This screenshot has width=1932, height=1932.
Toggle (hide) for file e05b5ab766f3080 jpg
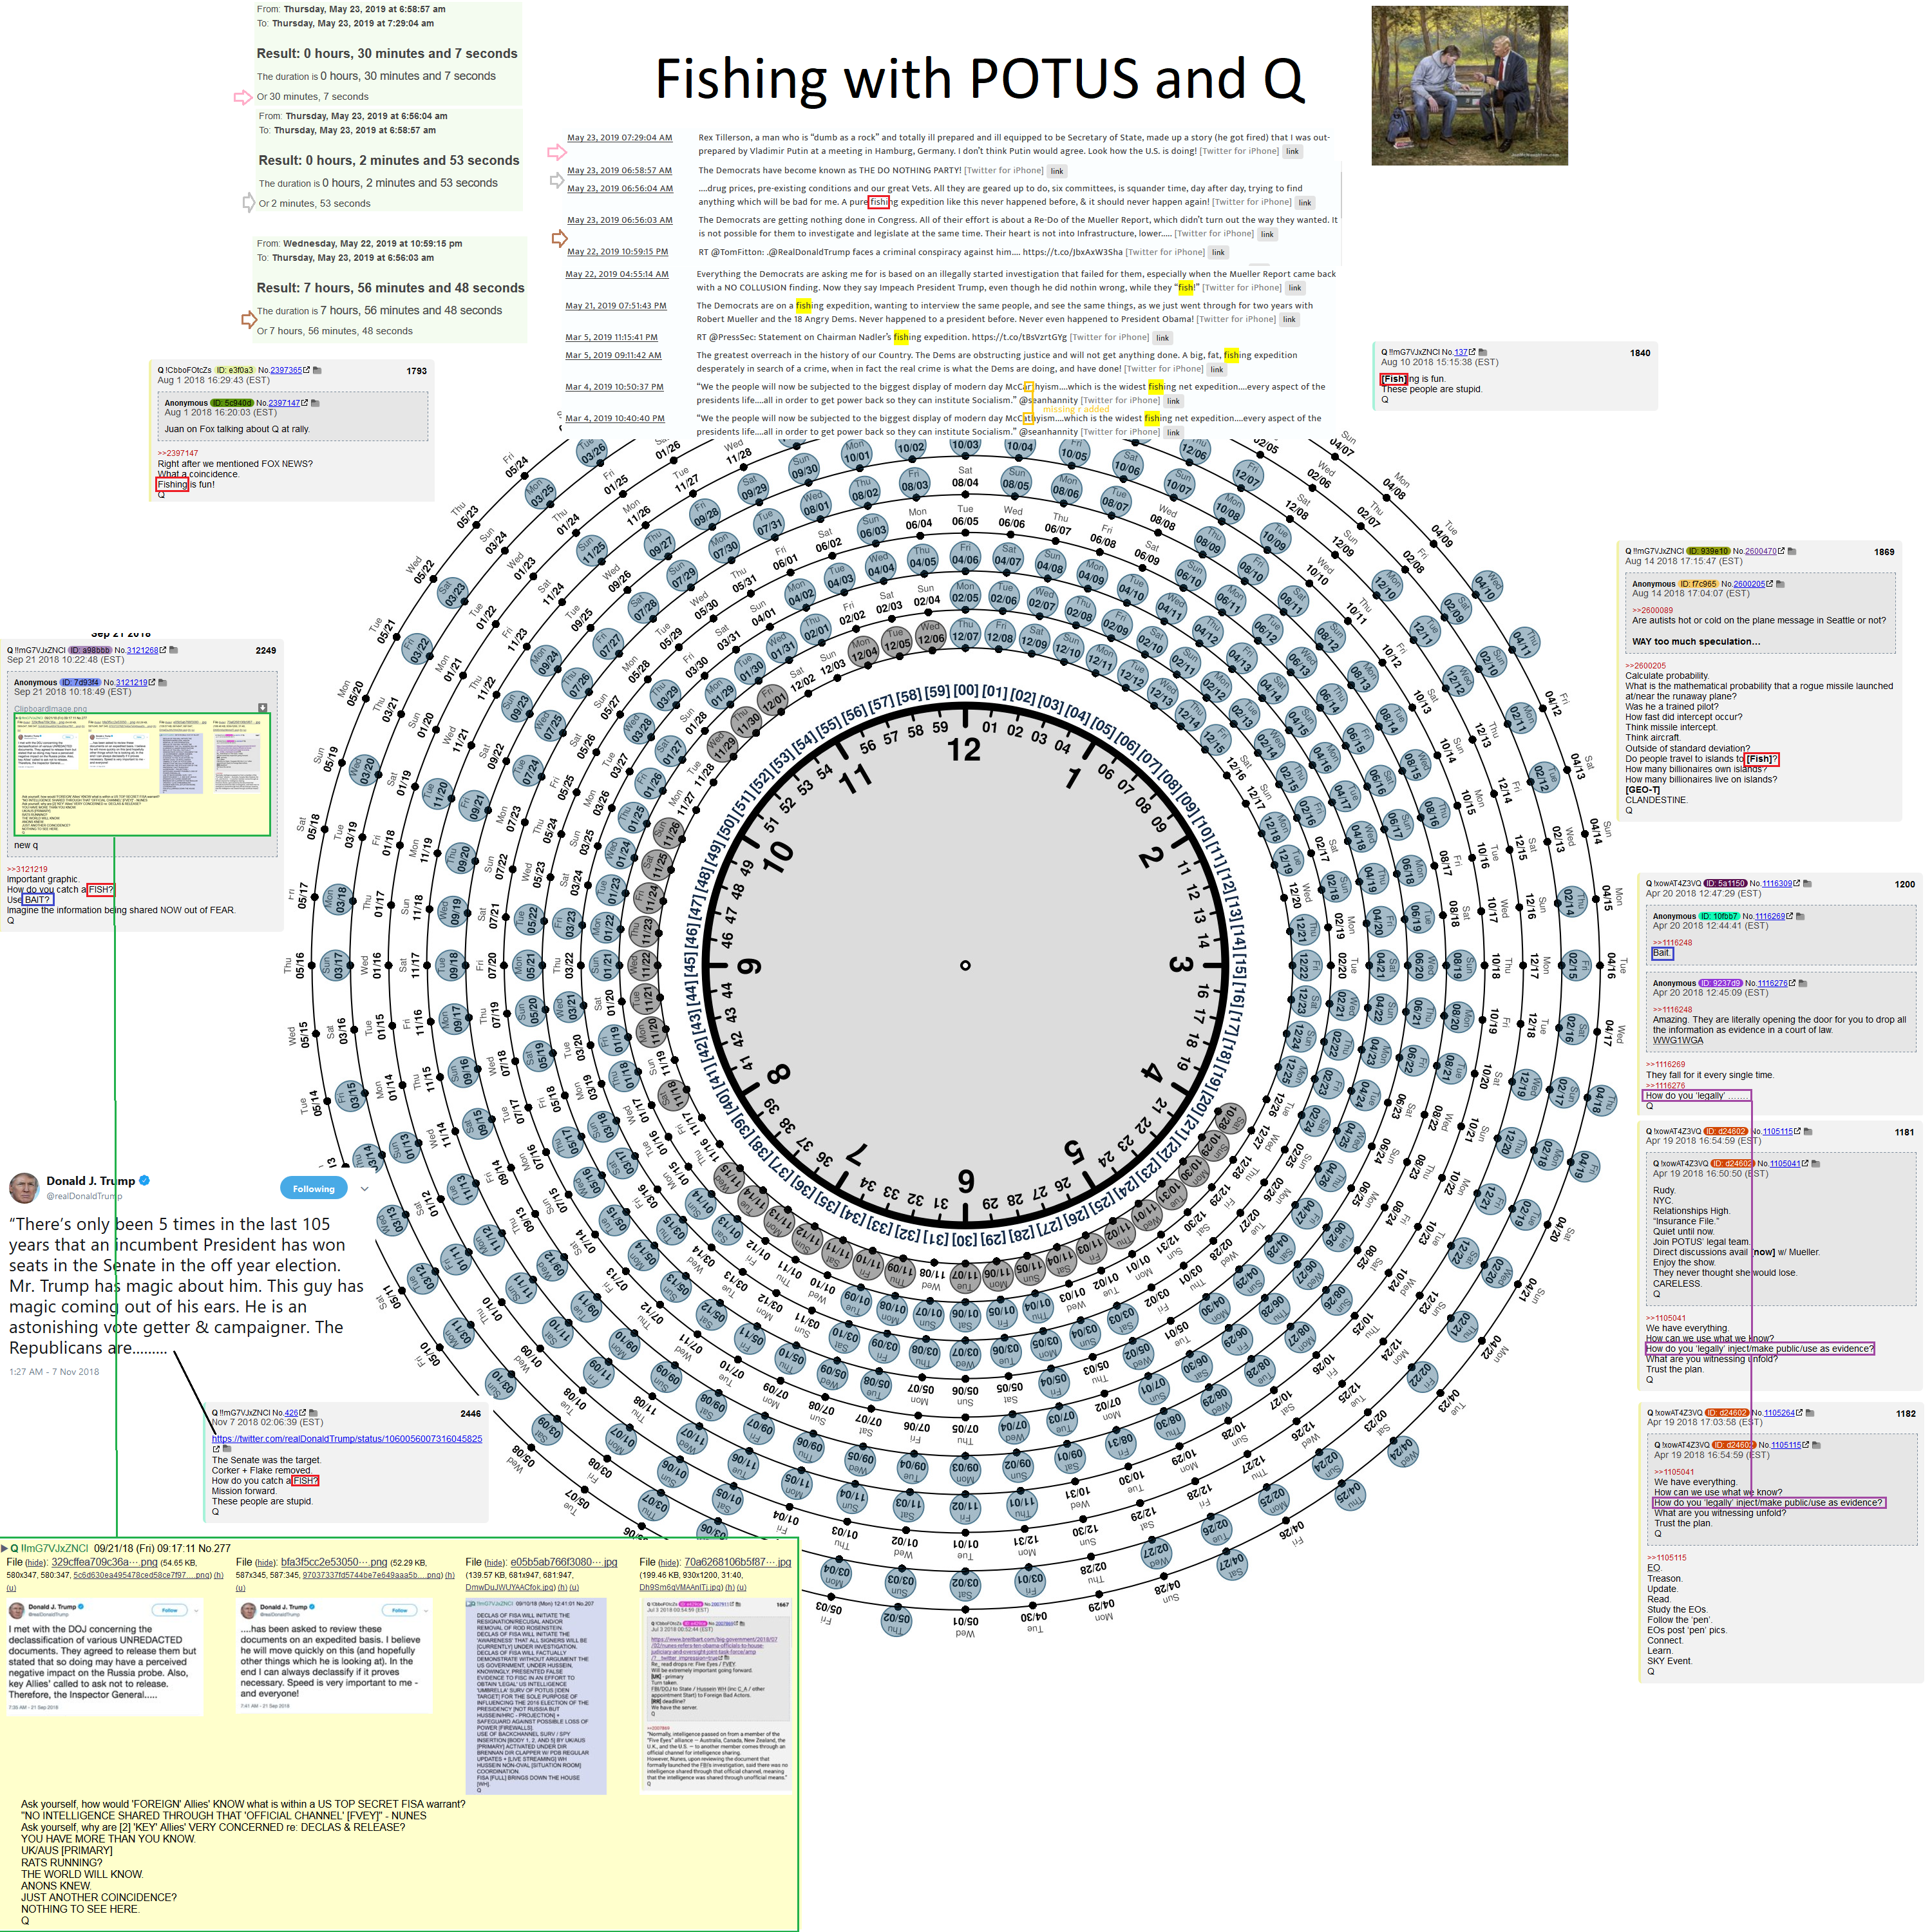tap(495, 1563)
